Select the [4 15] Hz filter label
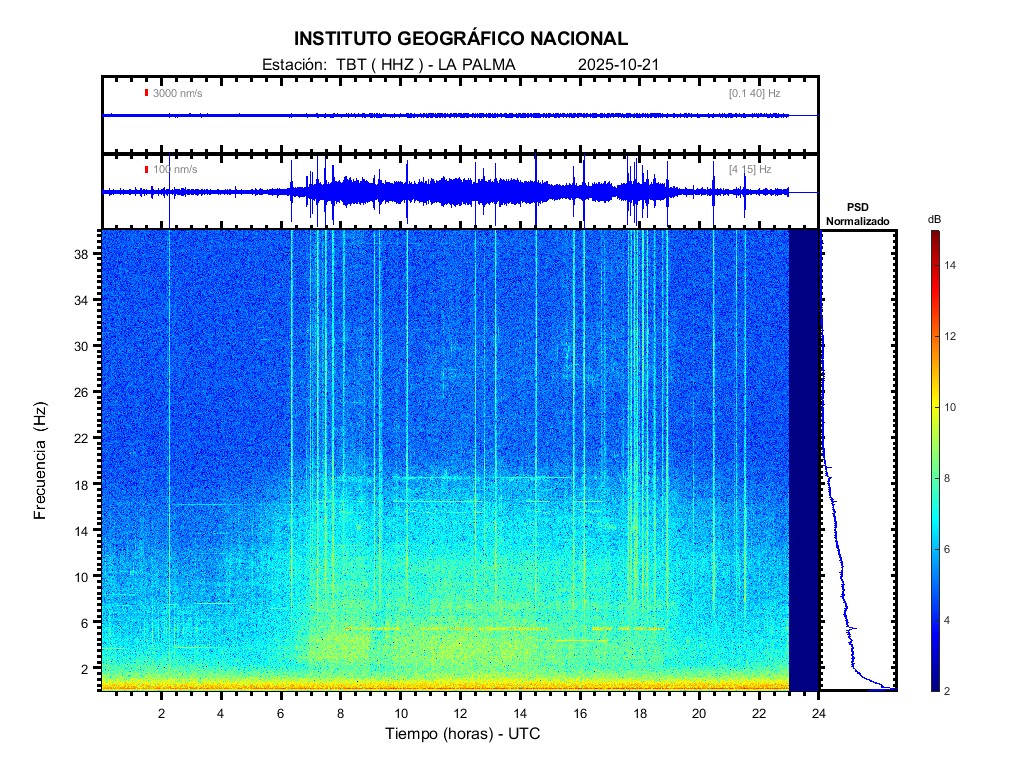Viewport: 1024px width, 768px height. click(x=750, y=169)
